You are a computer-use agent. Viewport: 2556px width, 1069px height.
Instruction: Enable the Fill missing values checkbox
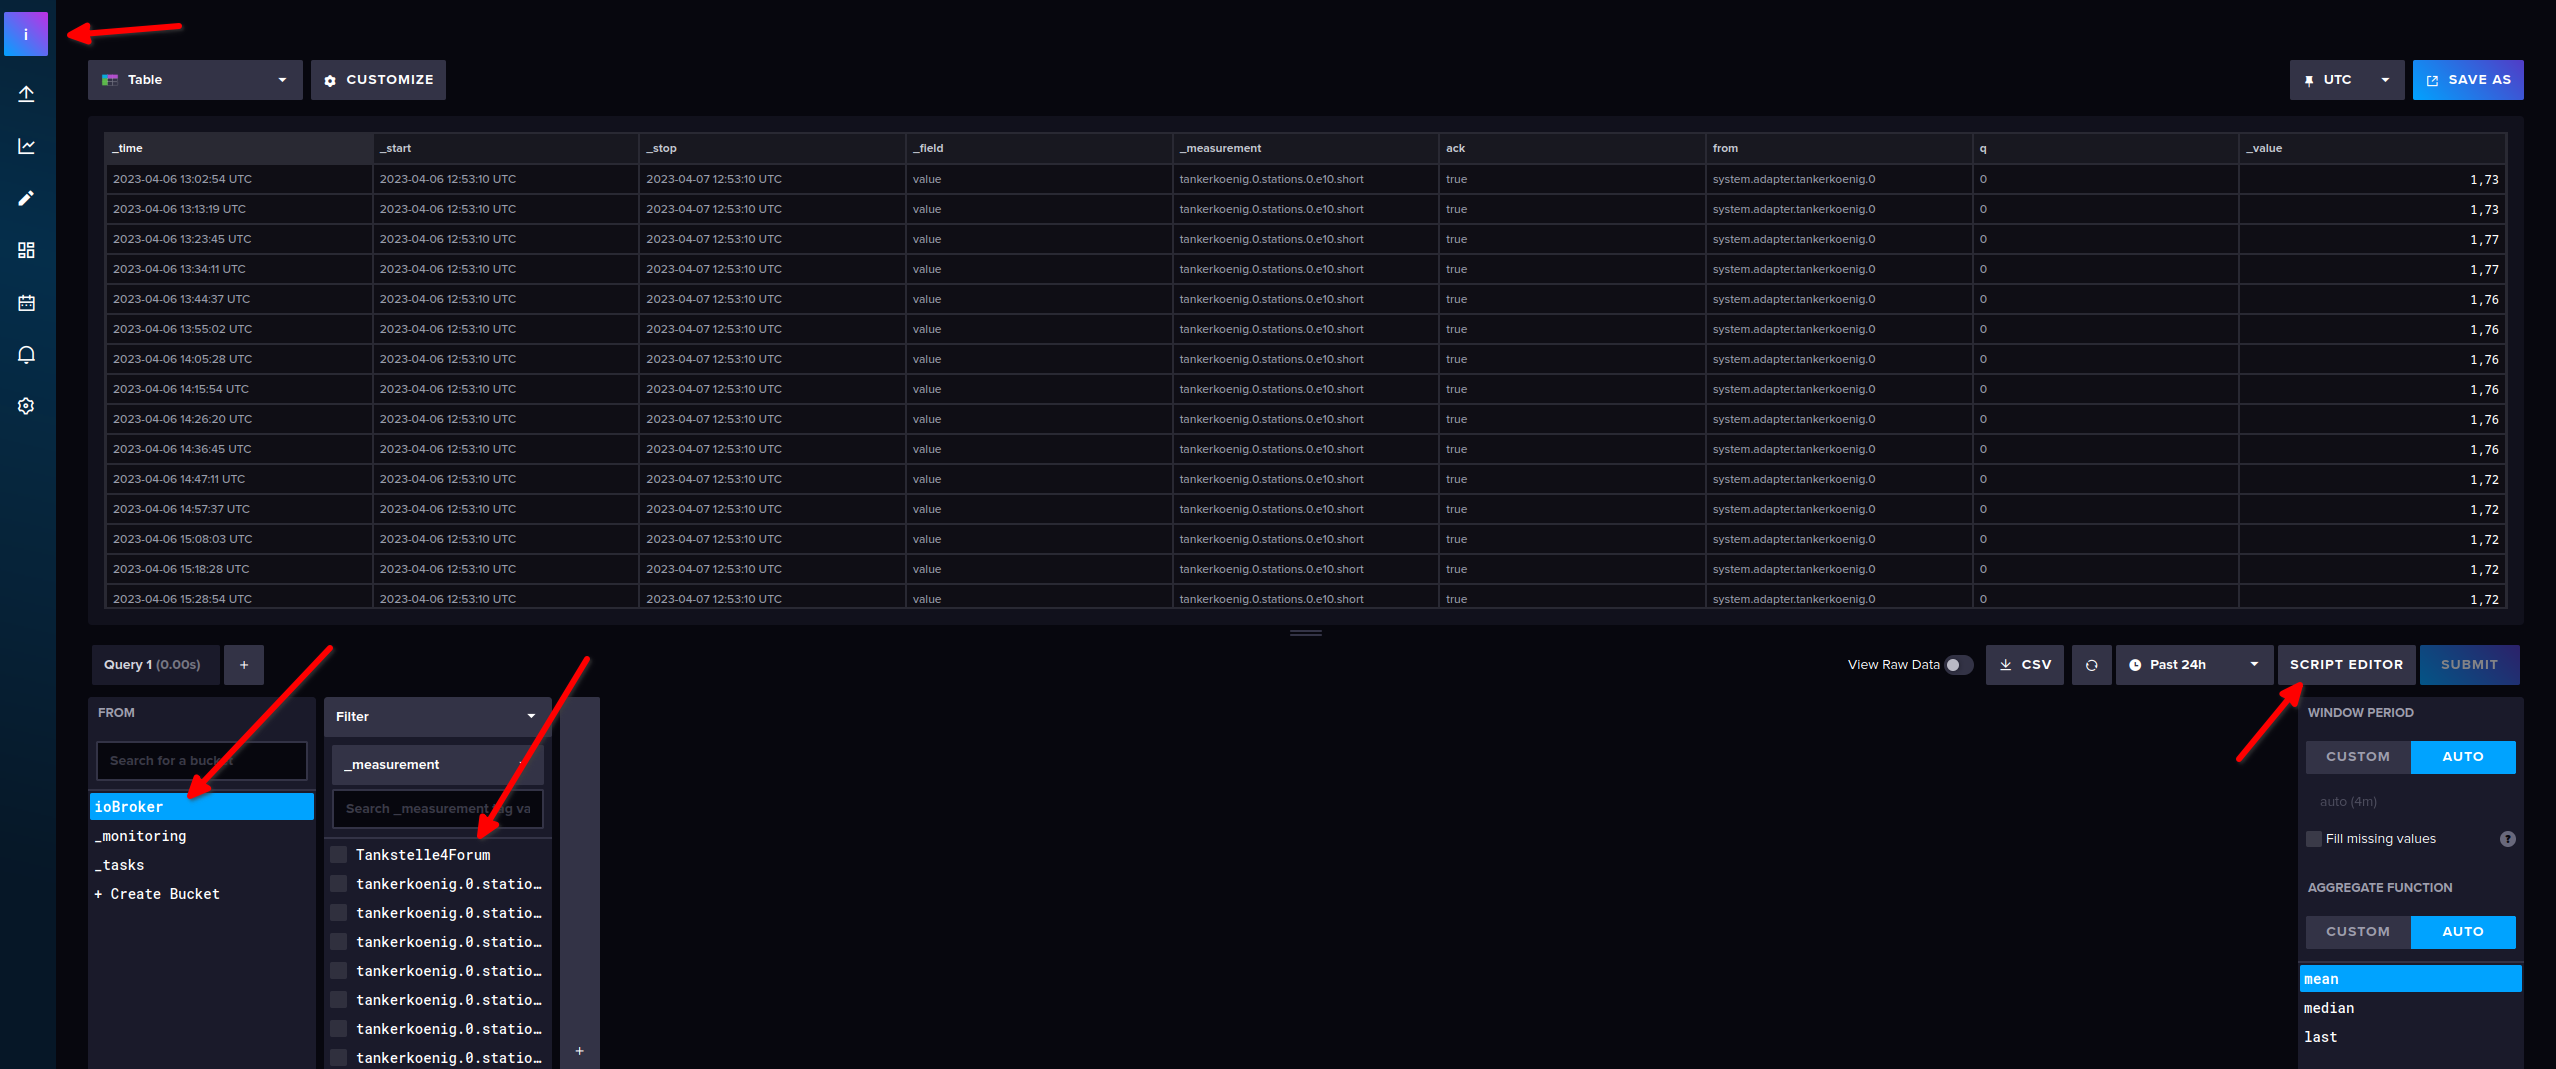(x=2314, y=839)
